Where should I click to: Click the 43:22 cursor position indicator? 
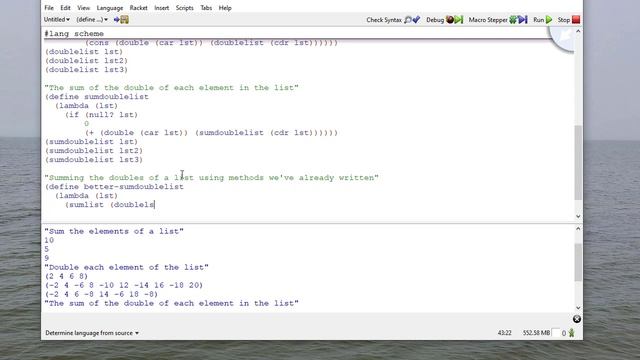(x=504, y=333)
